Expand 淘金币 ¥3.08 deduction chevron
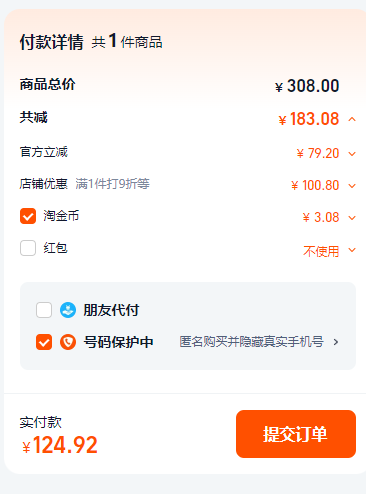This screenshot has height=494, width=366. (x=352, y=218)
